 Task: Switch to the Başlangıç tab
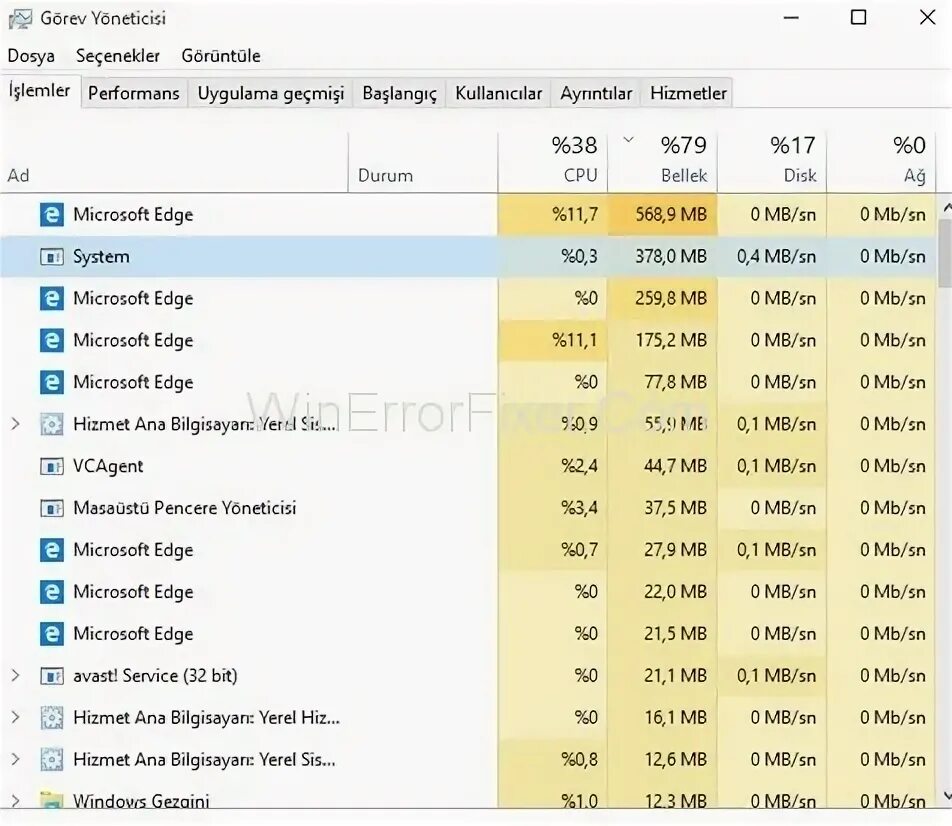point(400,93)
